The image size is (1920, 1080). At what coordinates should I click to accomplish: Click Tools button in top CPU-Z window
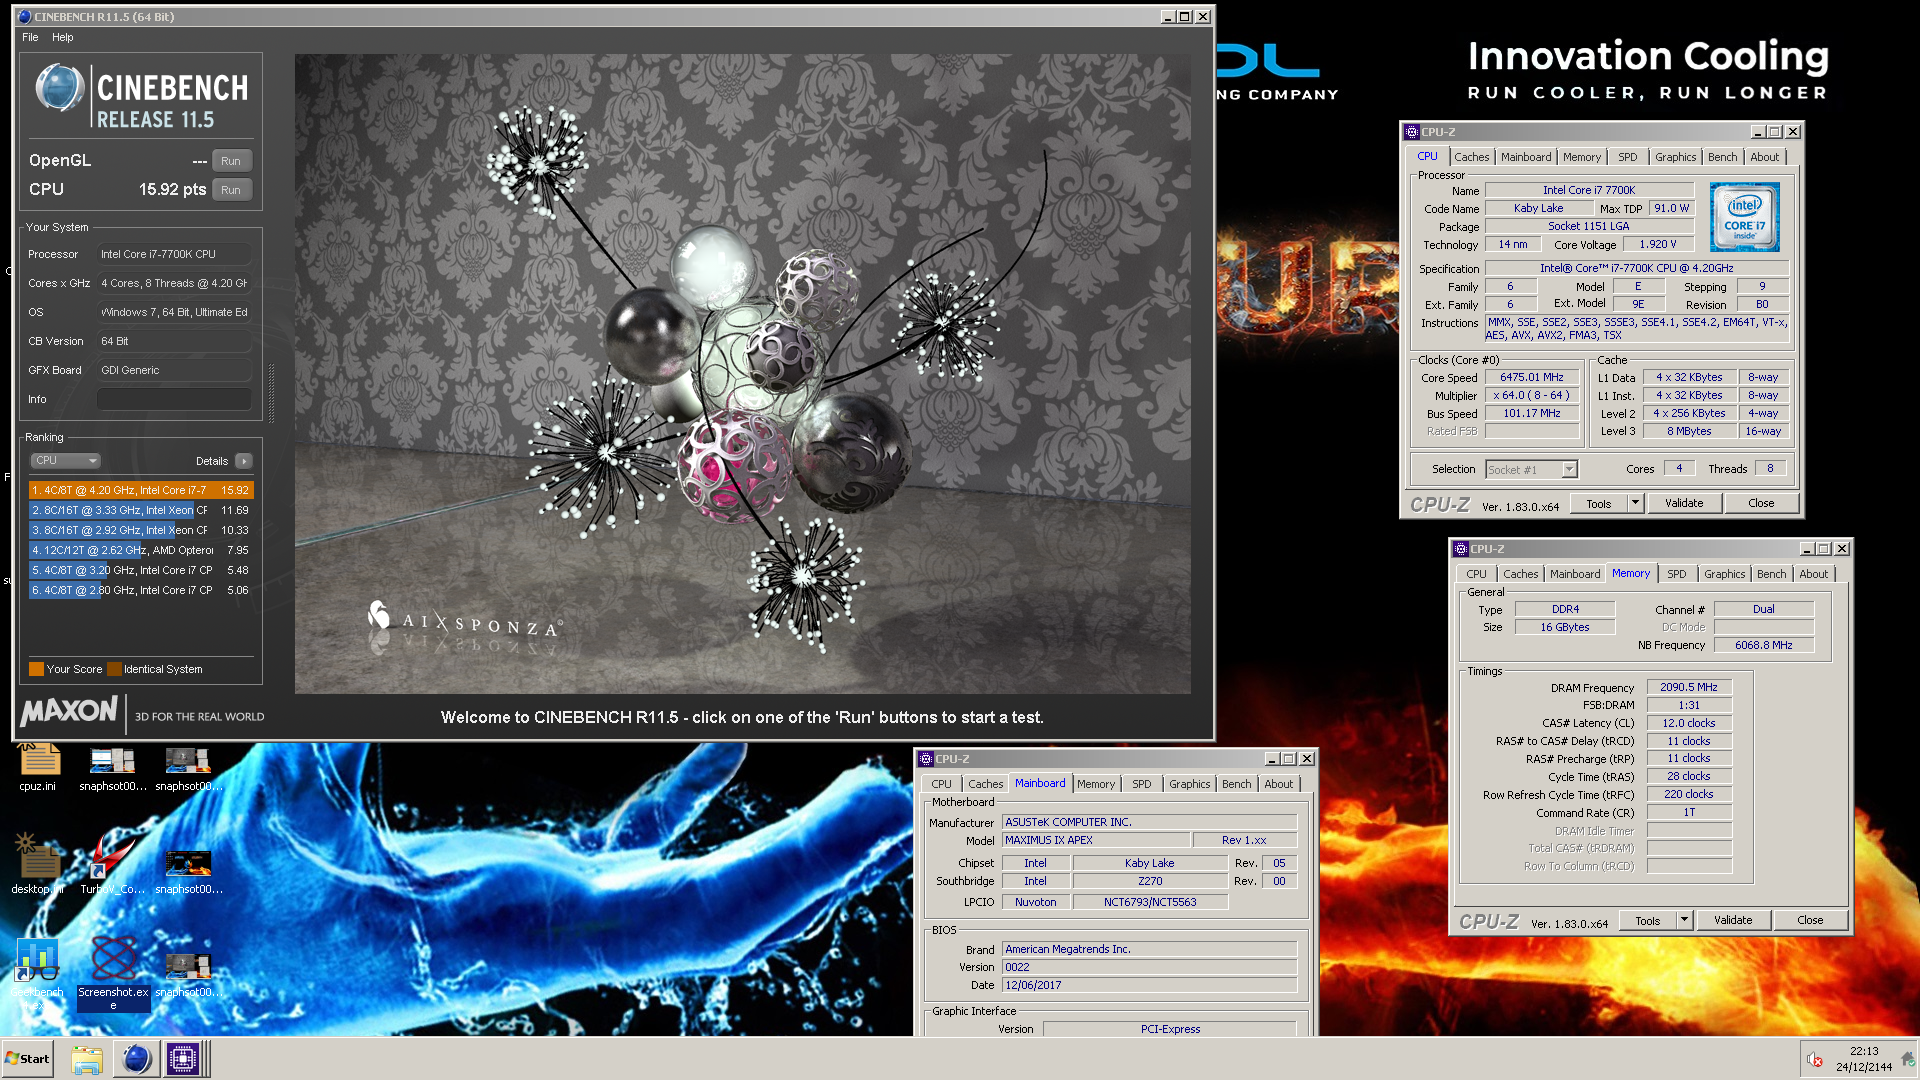1599,504
